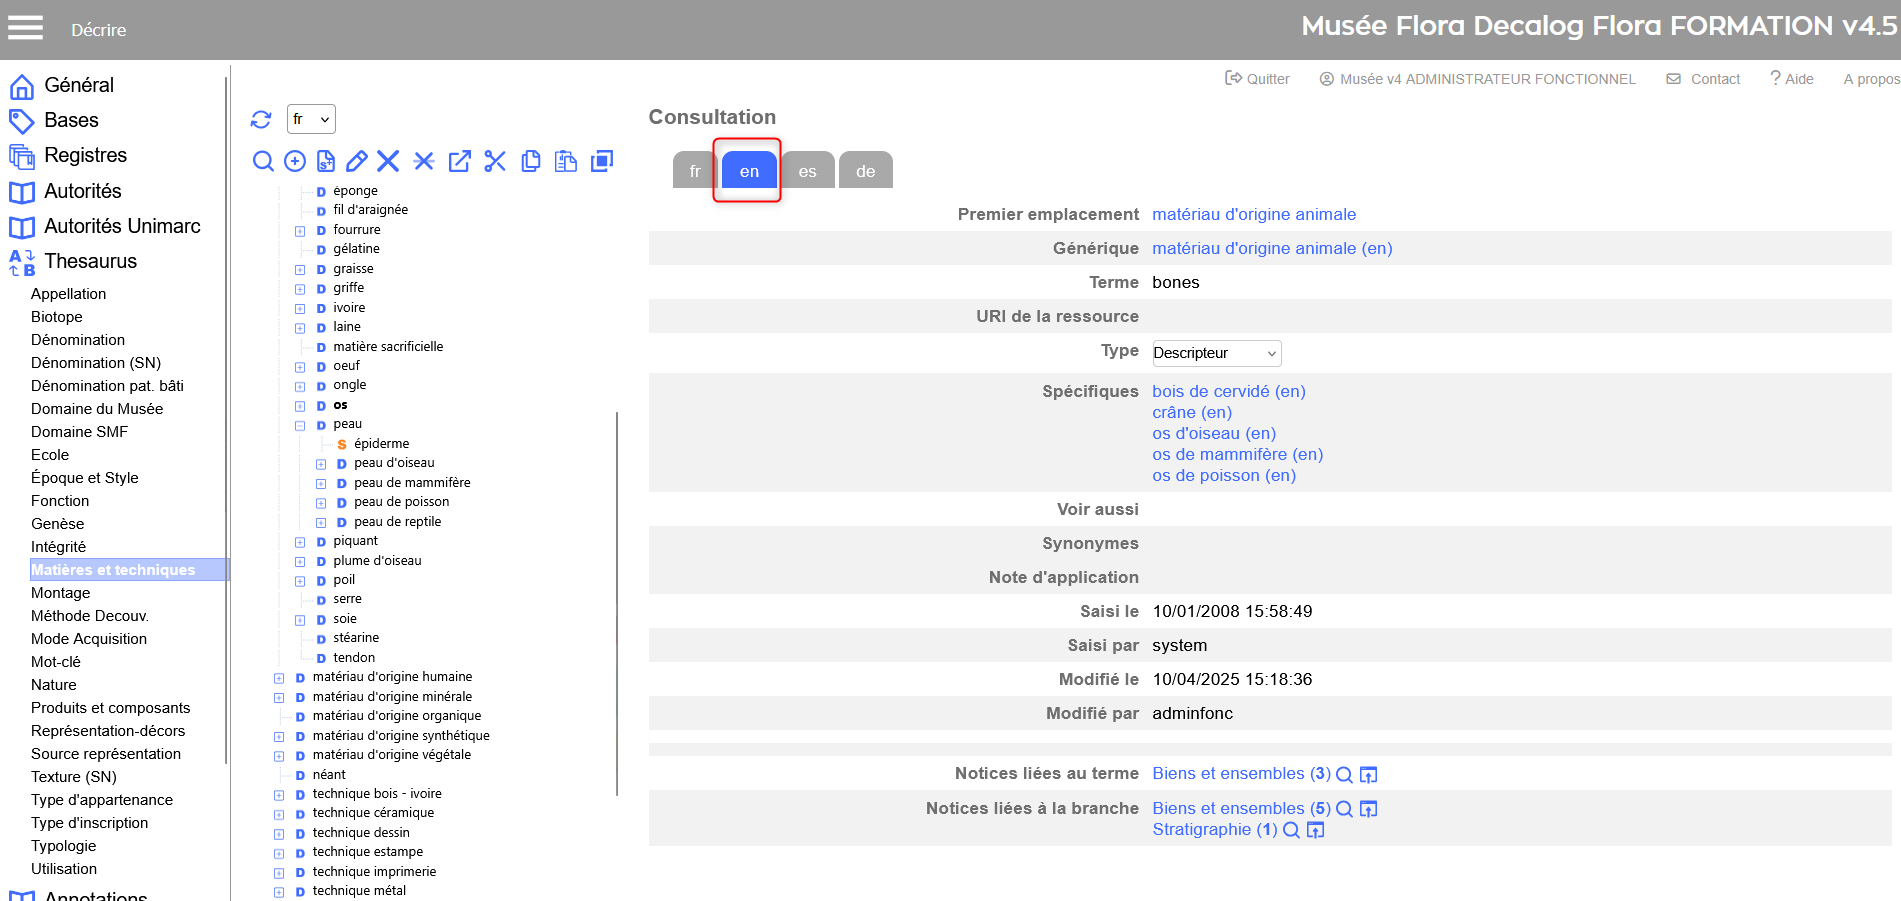Open the os de mammifère specific term
Image resolution: width=1901 pixels, height=901 pixels.
pyautogui.click(x=1237, y=454)
